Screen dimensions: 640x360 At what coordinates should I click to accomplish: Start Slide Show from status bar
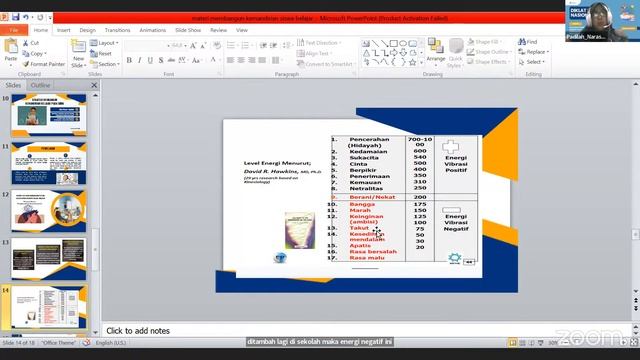click(541, 343)
